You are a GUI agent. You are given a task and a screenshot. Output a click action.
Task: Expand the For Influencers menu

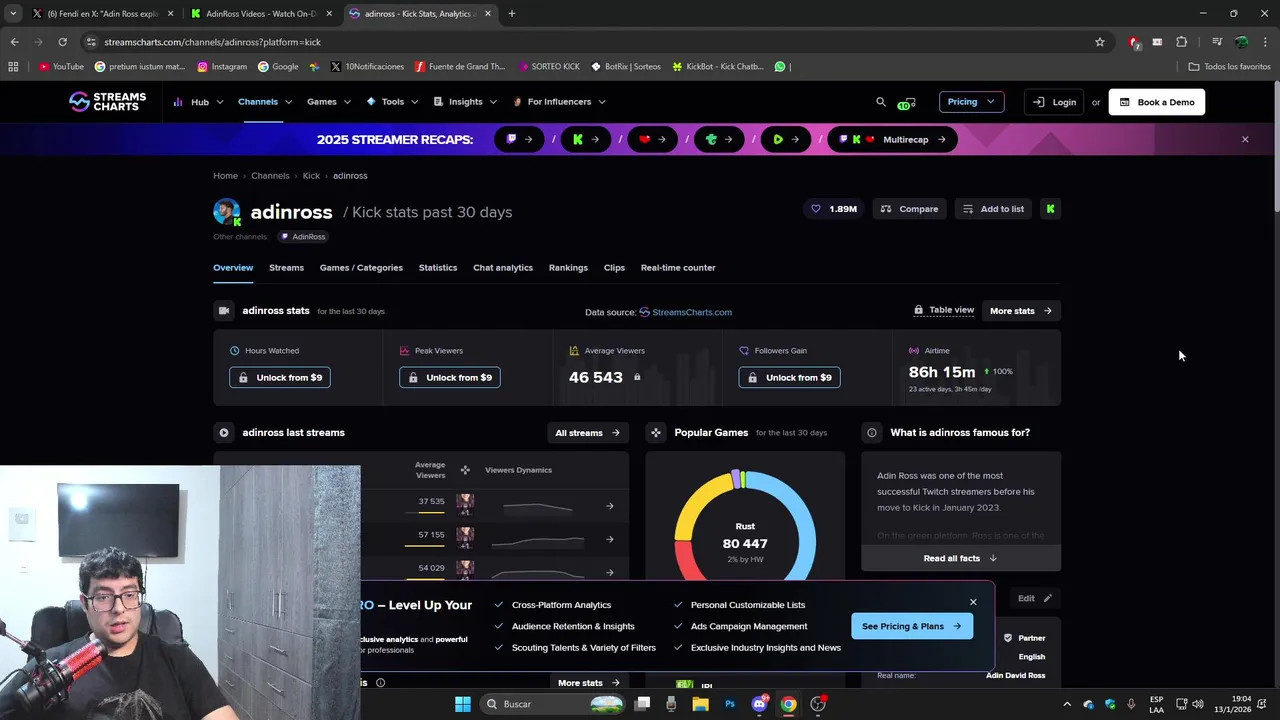[x=558, y=102]
